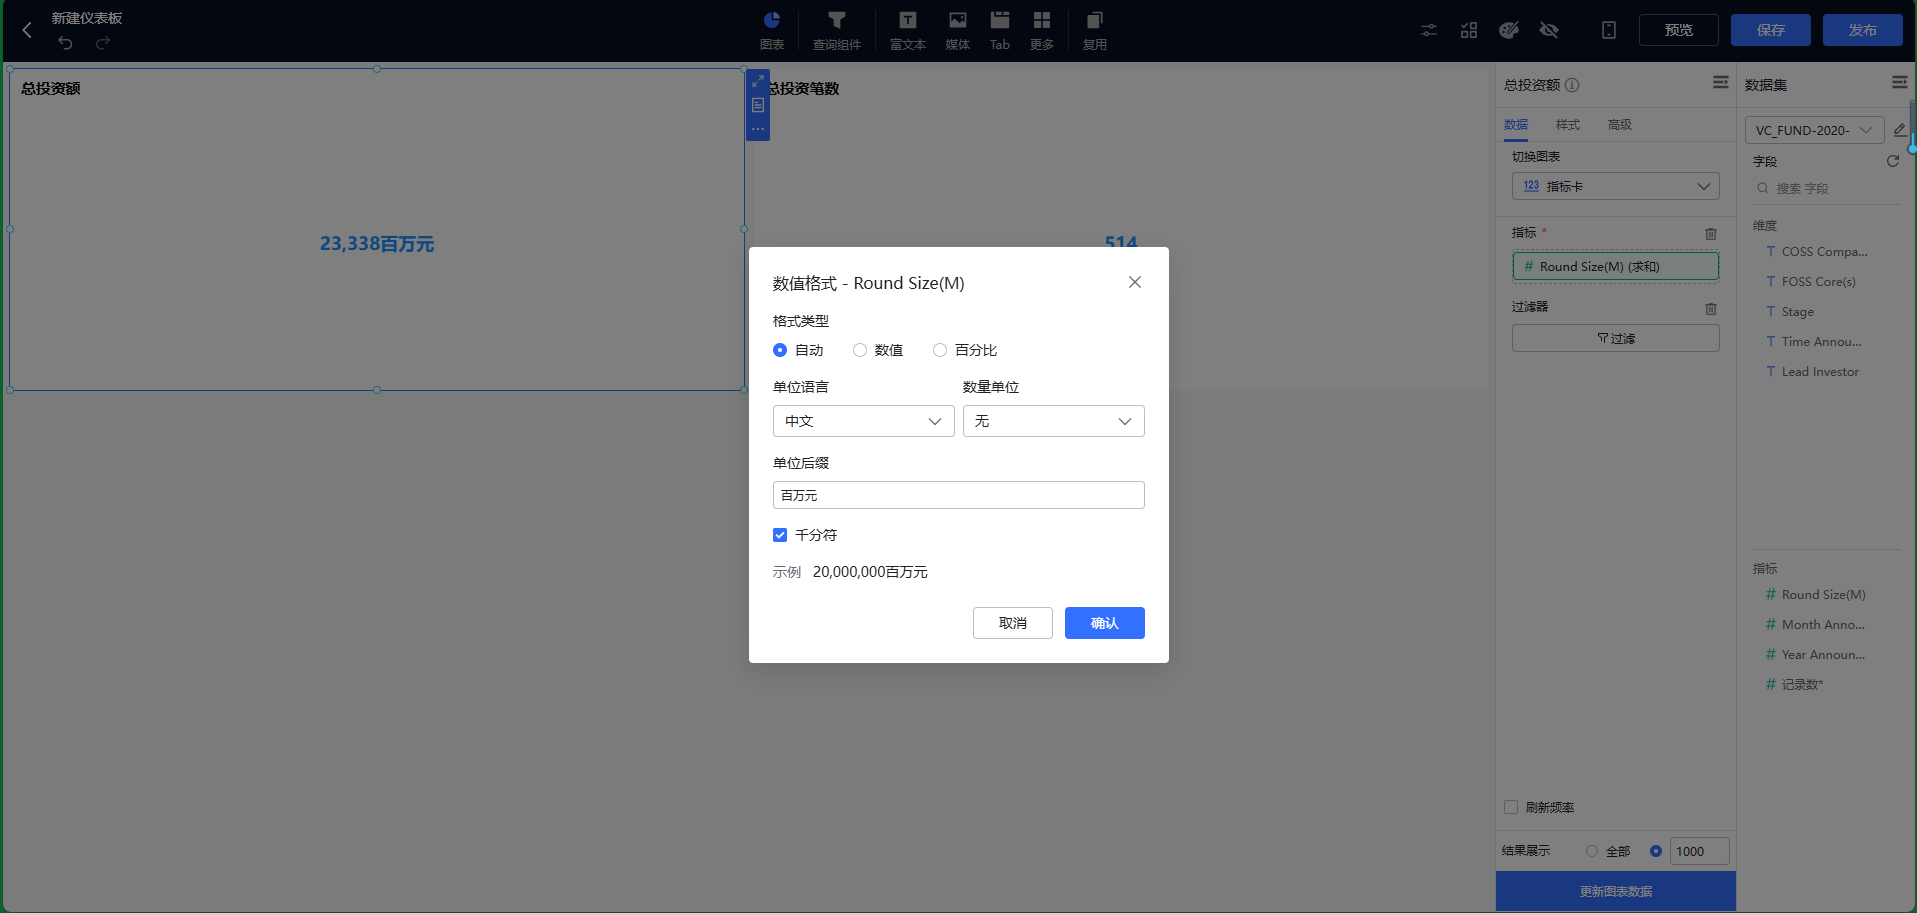Select the 百分比 format type
The width and height of the screenshot is (1917, 913).
point(939,350)
